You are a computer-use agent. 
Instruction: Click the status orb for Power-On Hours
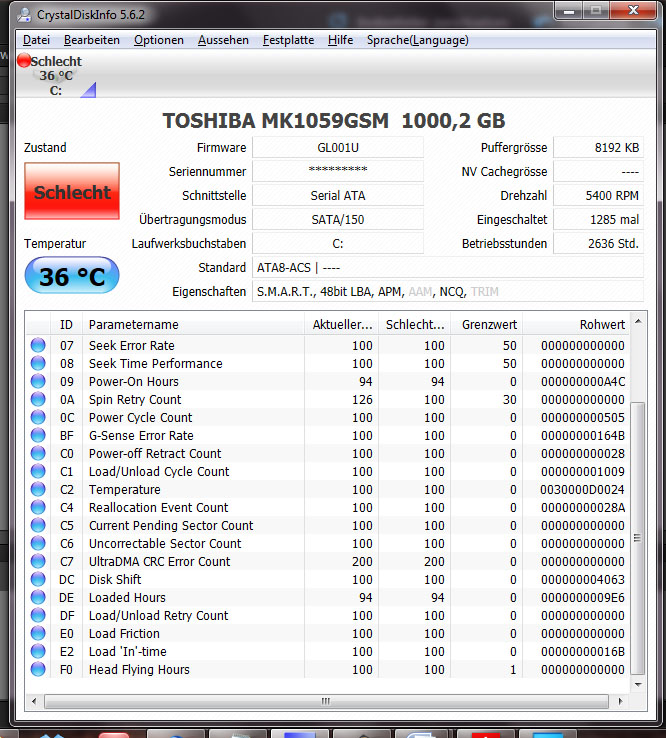coord(38,381)
